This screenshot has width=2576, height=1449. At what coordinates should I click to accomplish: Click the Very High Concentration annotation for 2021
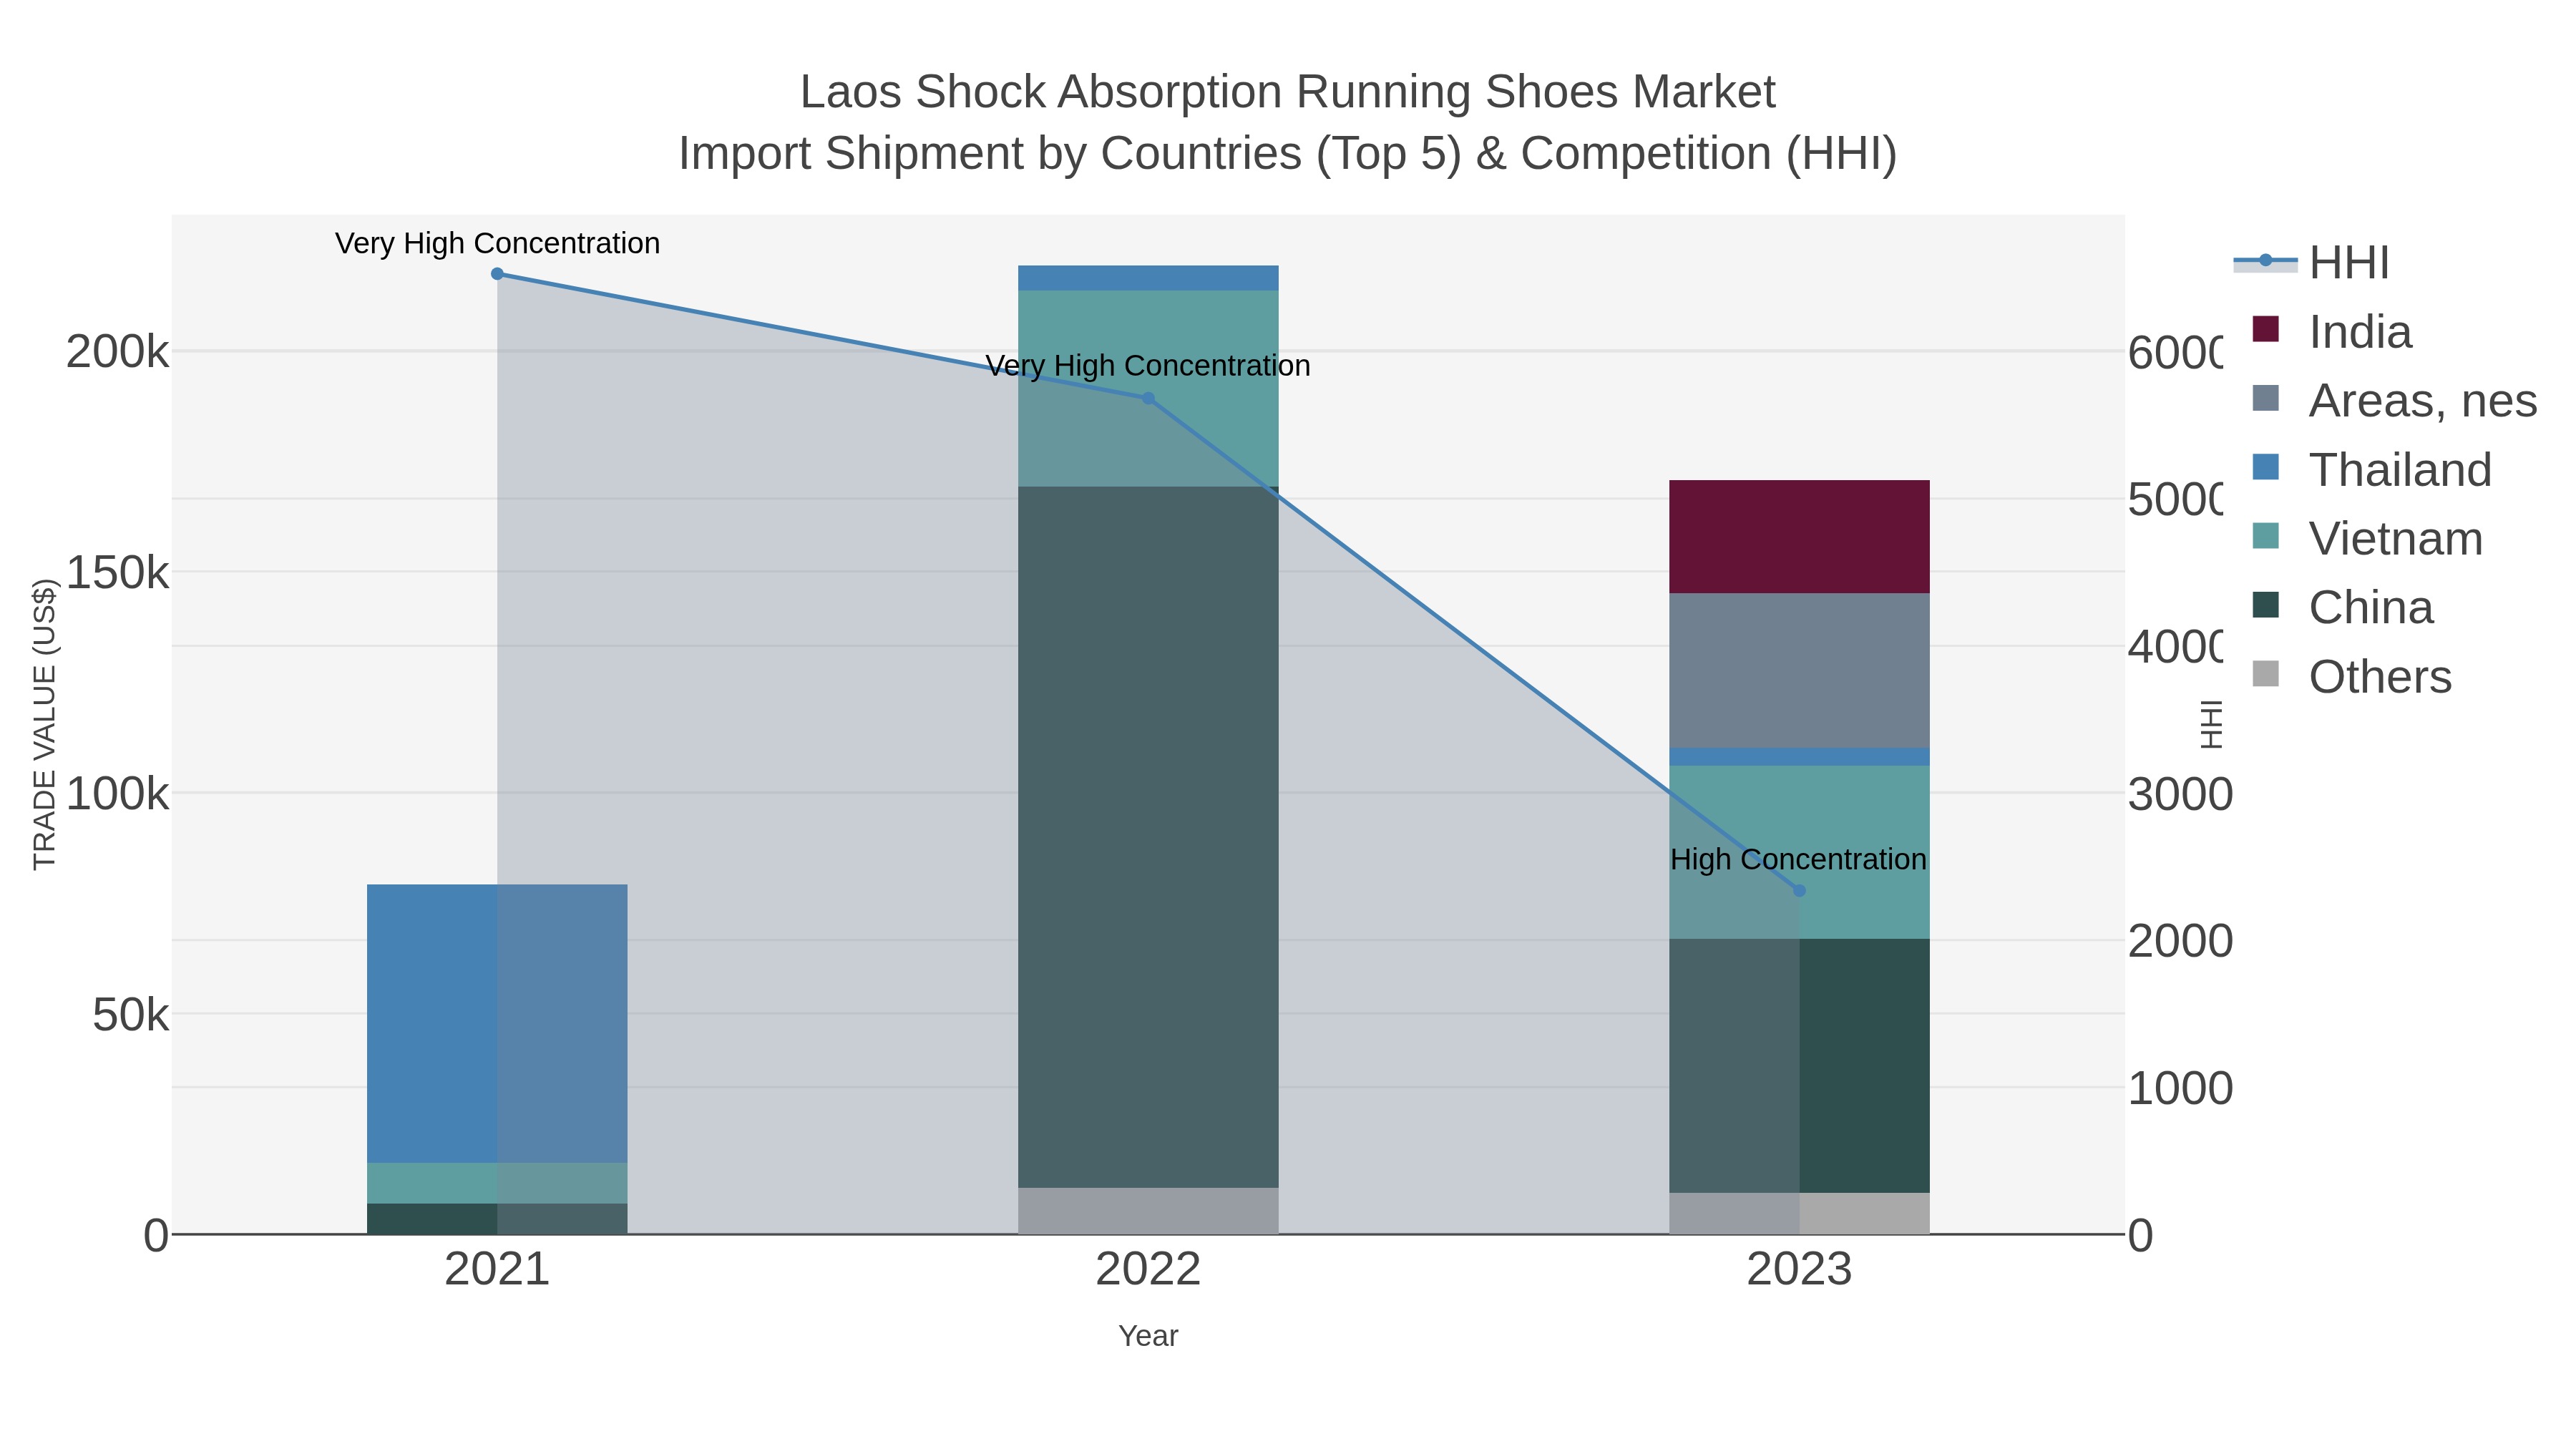497,243
